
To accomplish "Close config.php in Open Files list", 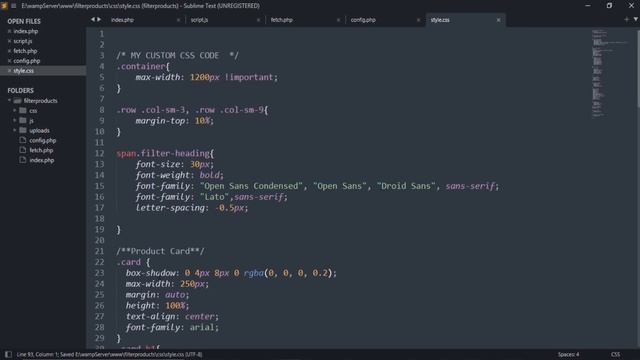I will pos(9,61).
